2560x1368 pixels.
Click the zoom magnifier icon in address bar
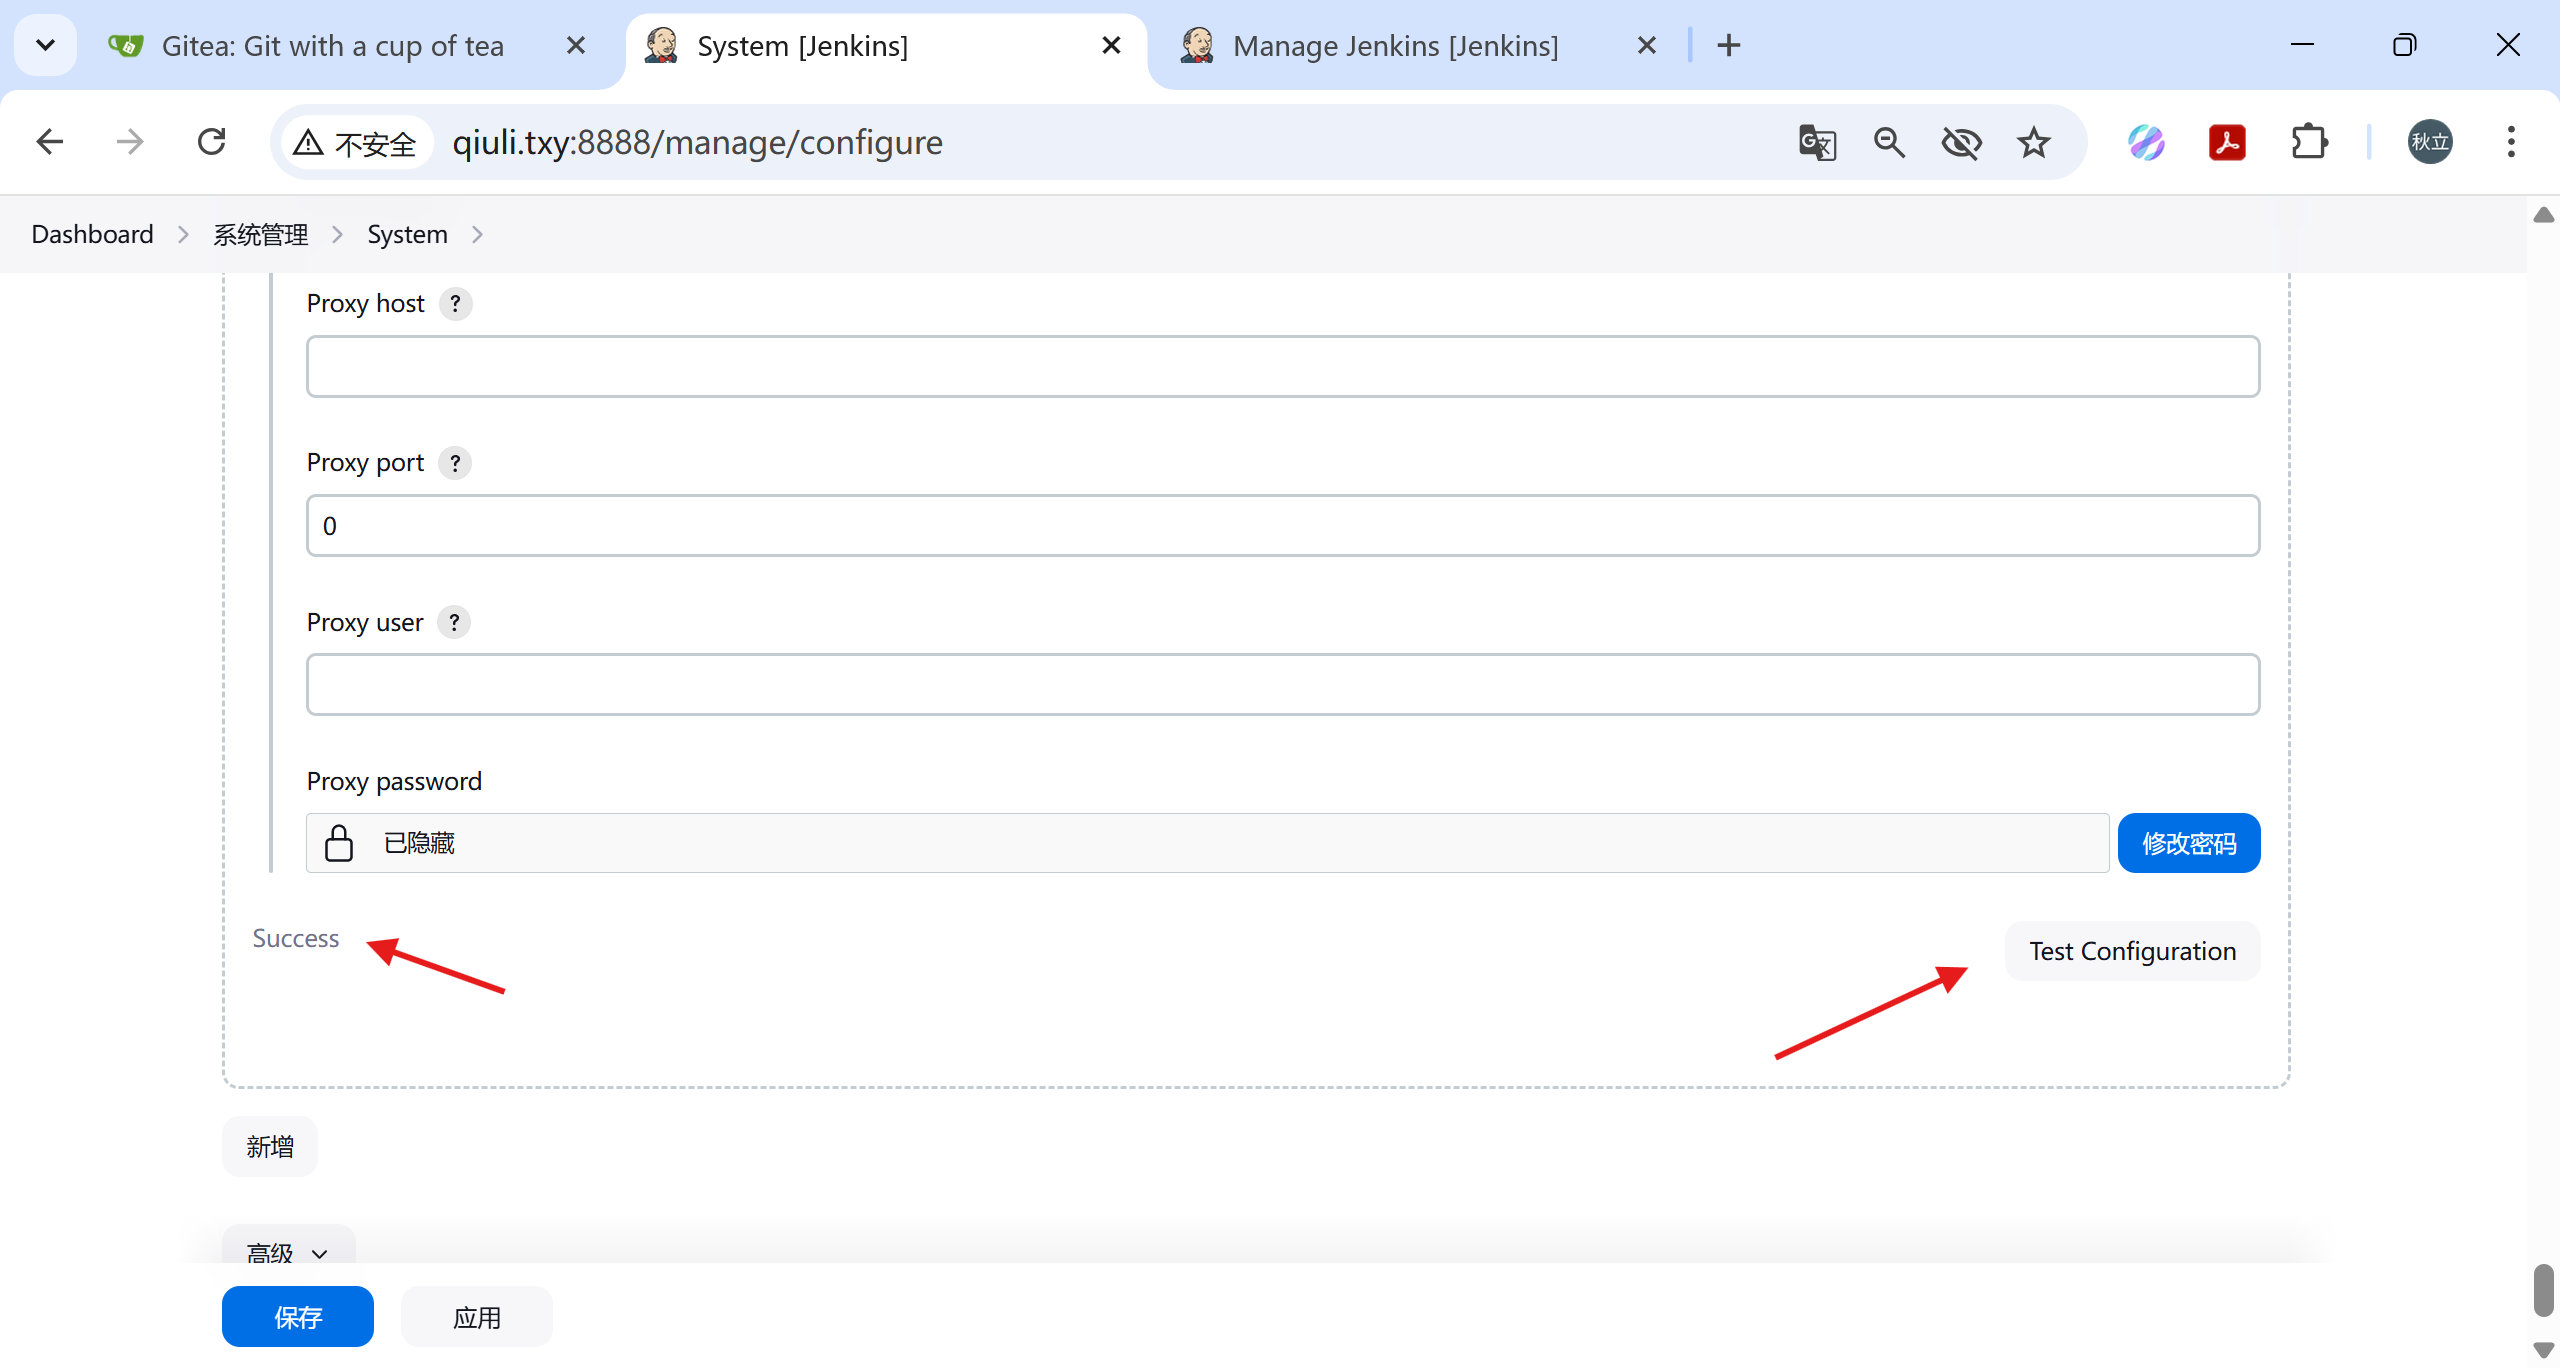coord(1889,143)
